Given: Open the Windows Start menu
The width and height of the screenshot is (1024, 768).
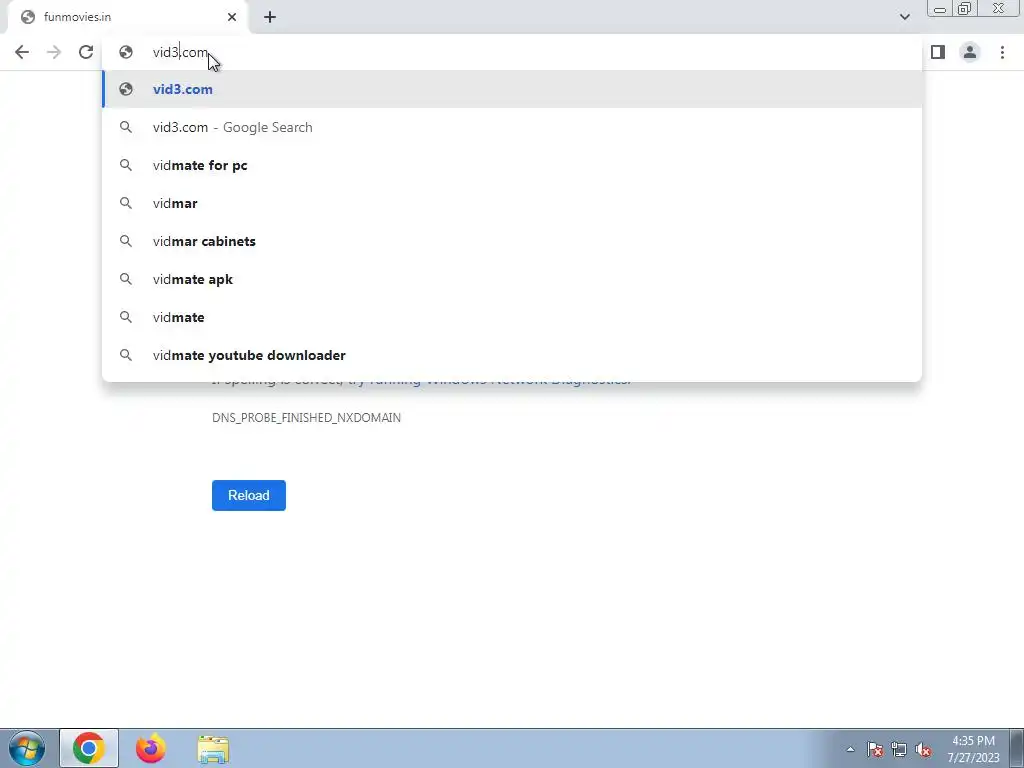Looking at the screenshot, I should [27, 748].
